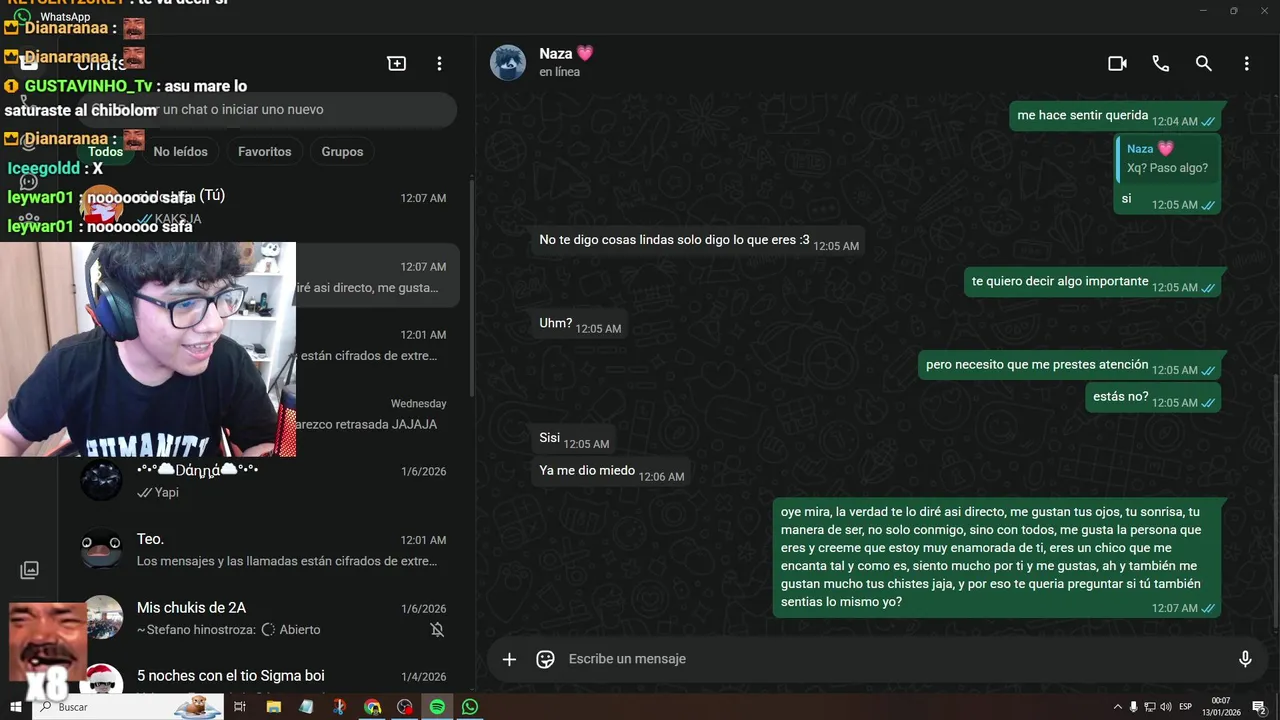1280x720 pixels.
Task: Click the 'No te digo cosas lindas' message
Action: click(x=697, y=241)
